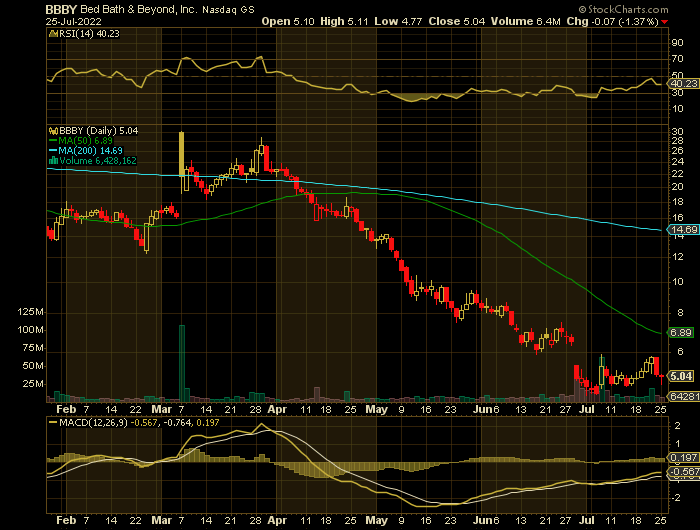
Task: Click the date 25-Jul-2022
Action: 74,21
